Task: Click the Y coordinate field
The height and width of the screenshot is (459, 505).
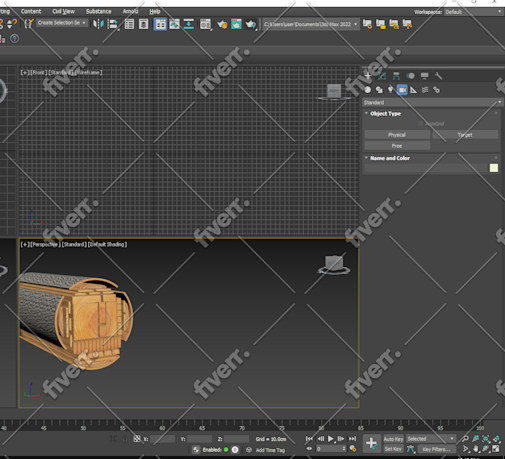Action: tap(199, 439)
